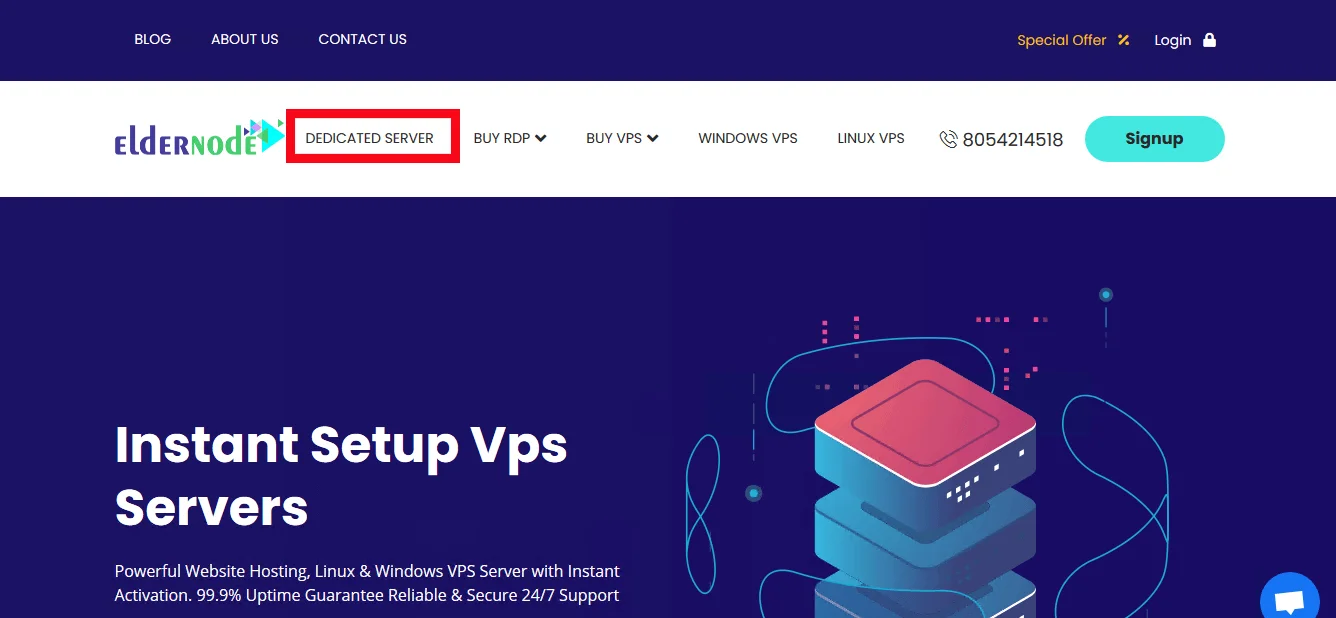
Task: Expand the BUY VPS dropdown arrow
Action: (x=653, y=139)
